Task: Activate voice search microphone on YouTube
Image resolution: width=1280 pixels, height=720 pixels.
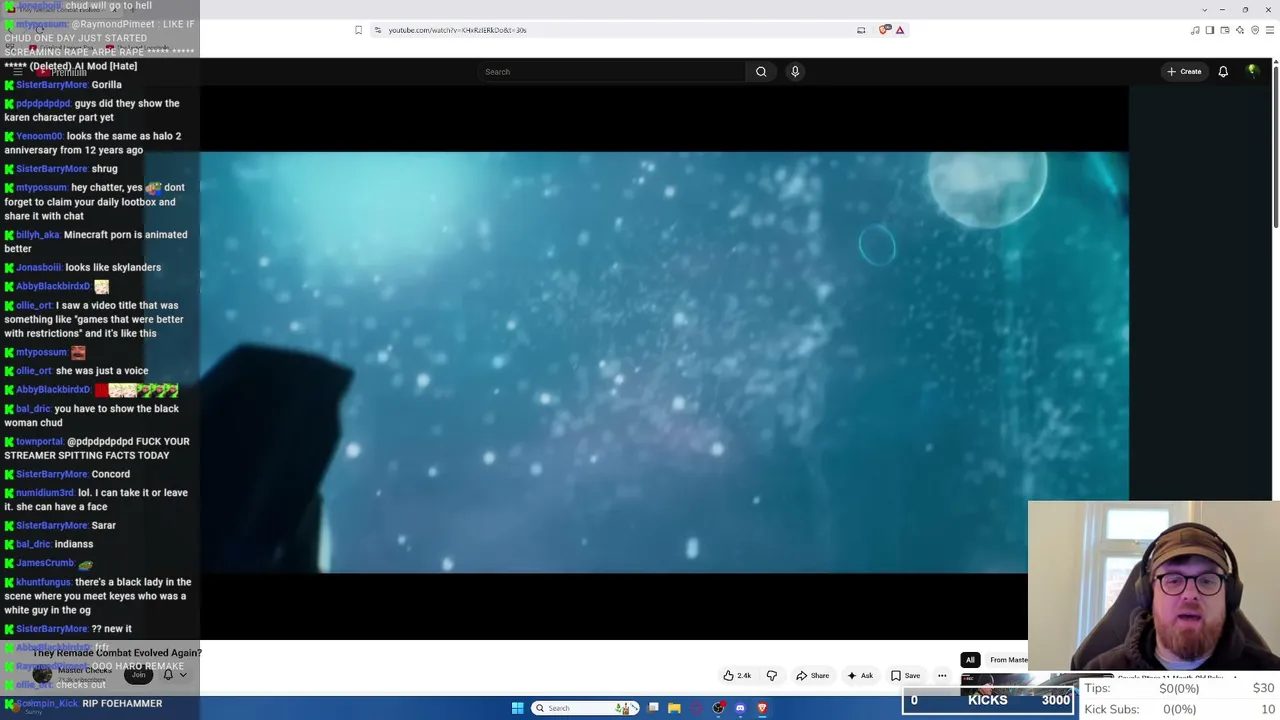Action: tap(795, 72)
